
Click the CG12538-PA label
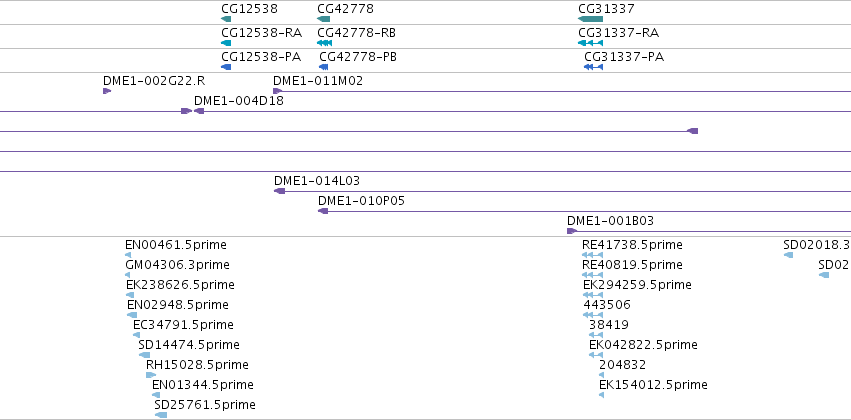point(261,56)
